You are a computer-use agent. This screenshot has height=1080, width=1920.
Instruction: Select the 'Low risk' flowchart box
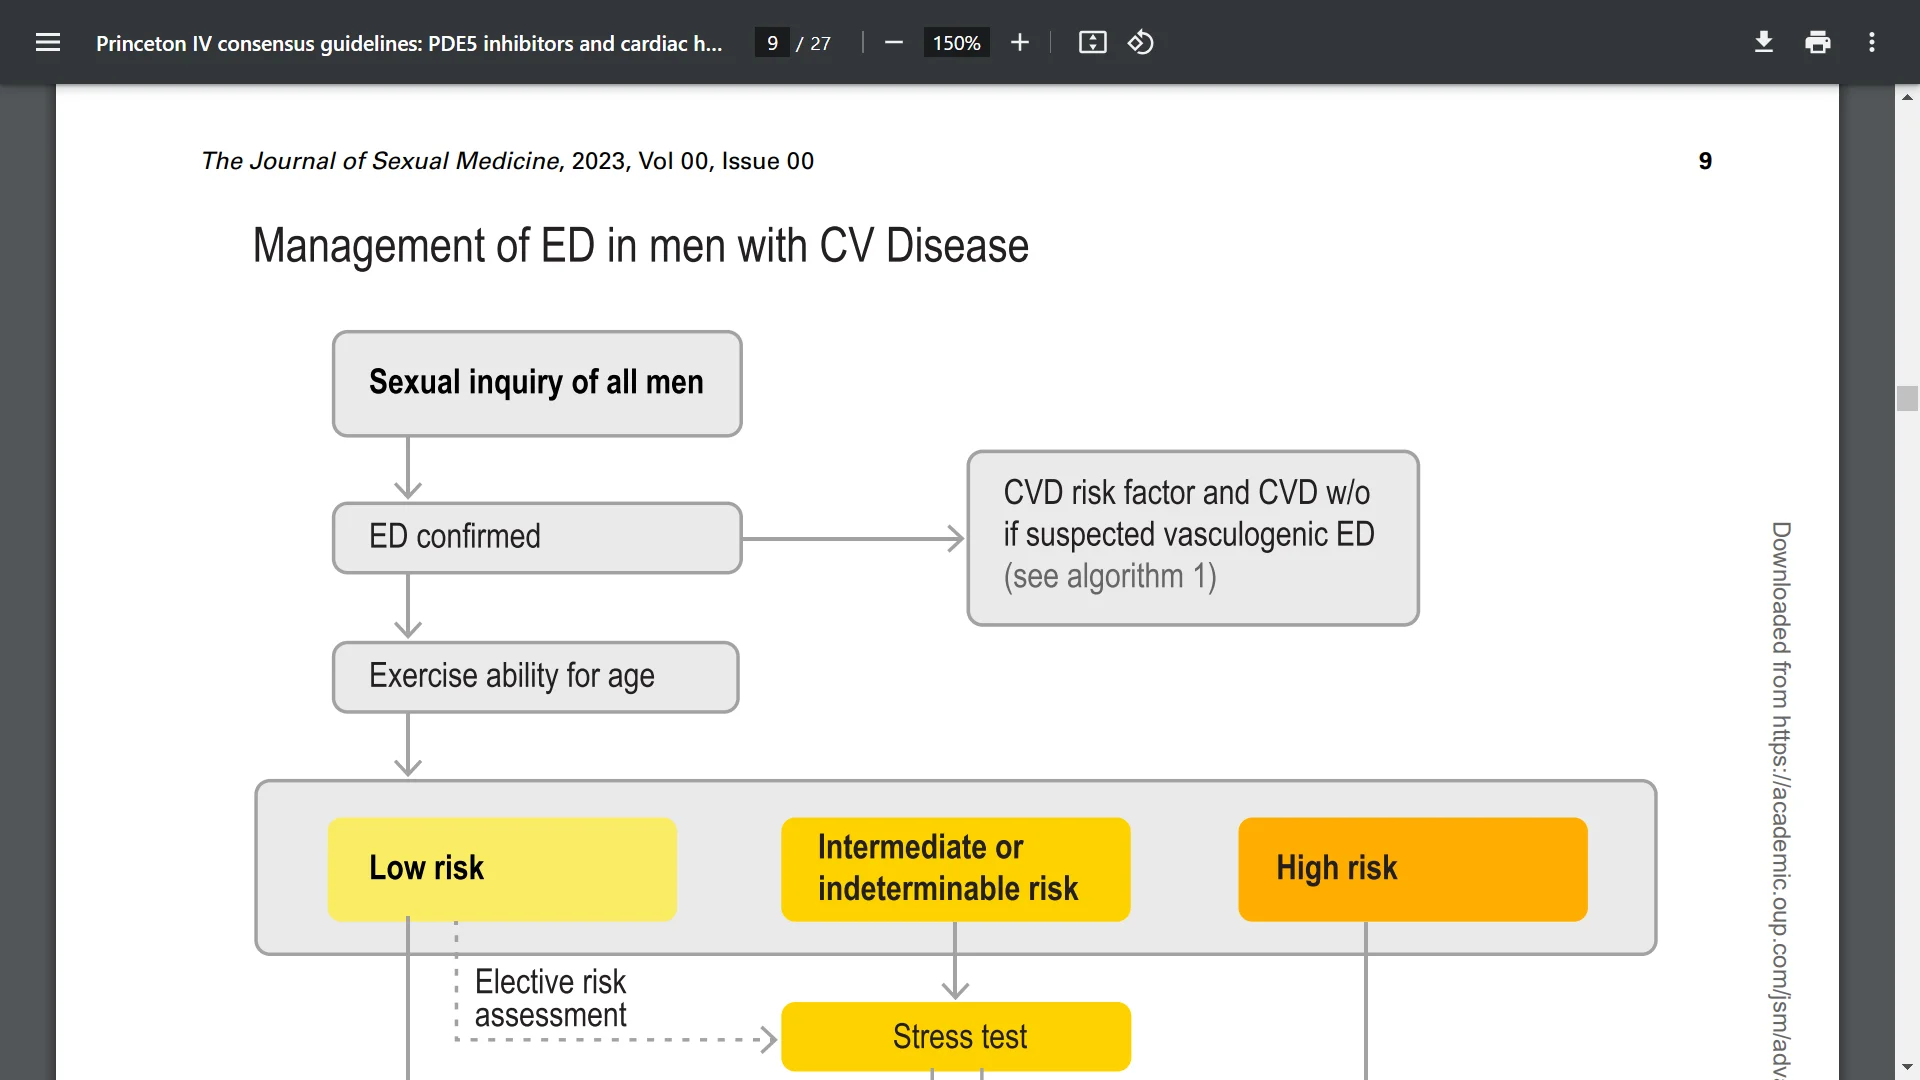(x=501, y=868)
